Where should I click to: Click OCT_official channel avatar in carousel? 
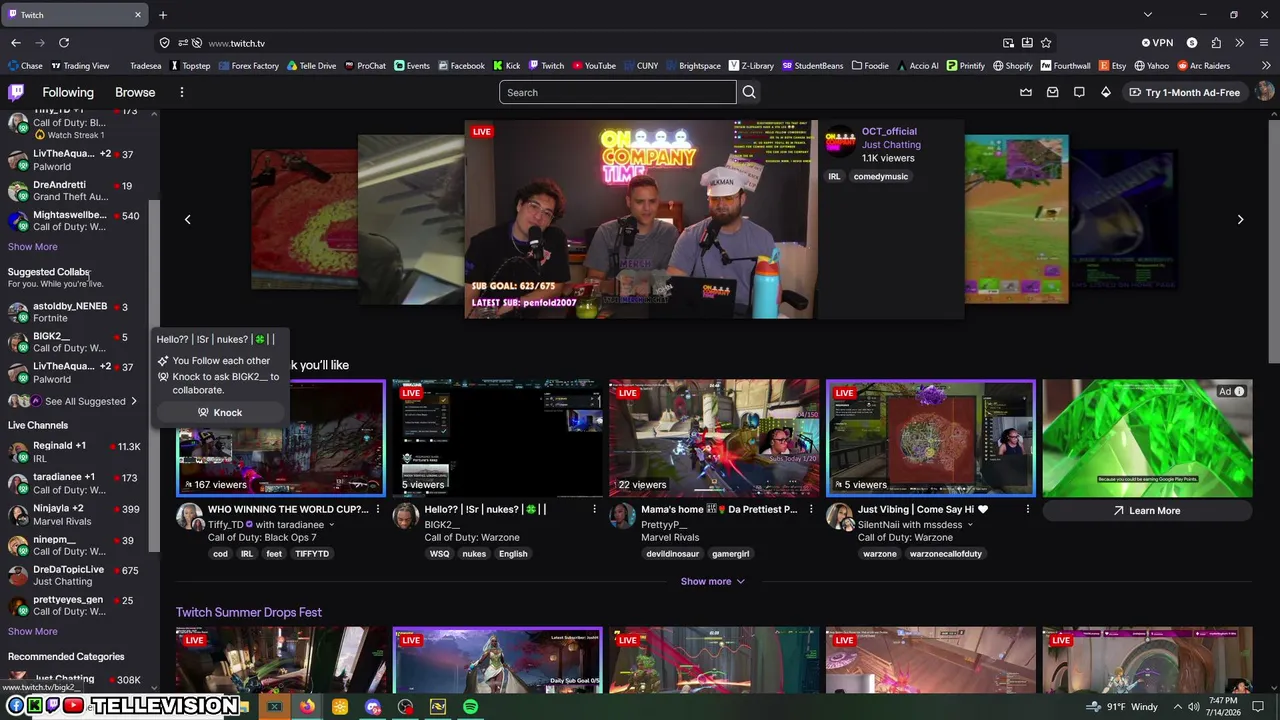pyautogui.click(x=841, y=143)
